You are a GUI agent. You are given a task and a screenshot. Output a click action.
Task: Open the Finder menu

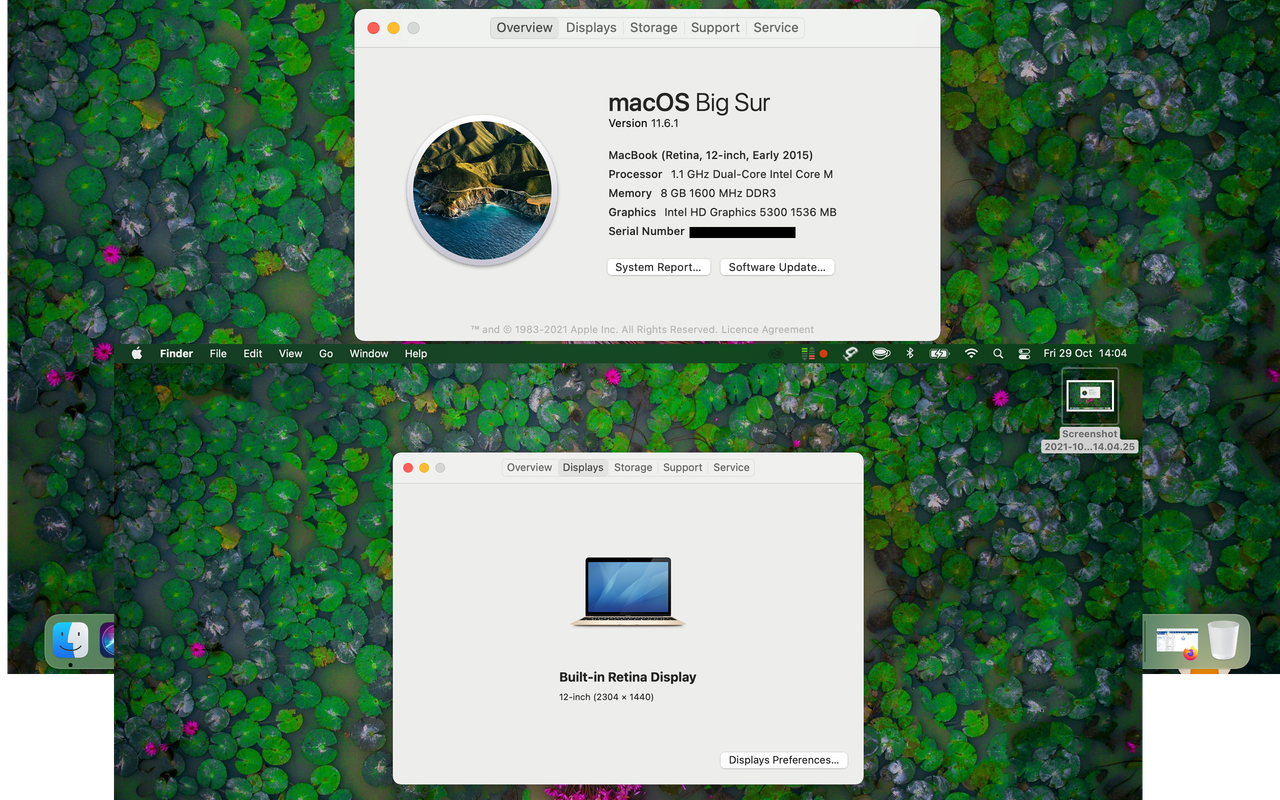[176, 353]
